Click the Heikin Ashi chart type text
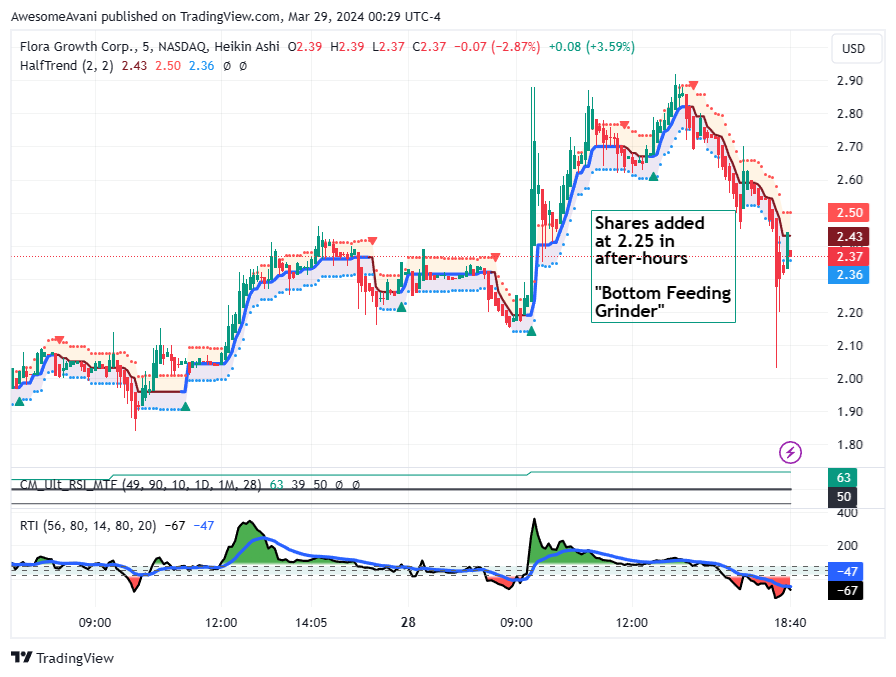The height and width of the screenshot is (677, 896). click(247, 47)
